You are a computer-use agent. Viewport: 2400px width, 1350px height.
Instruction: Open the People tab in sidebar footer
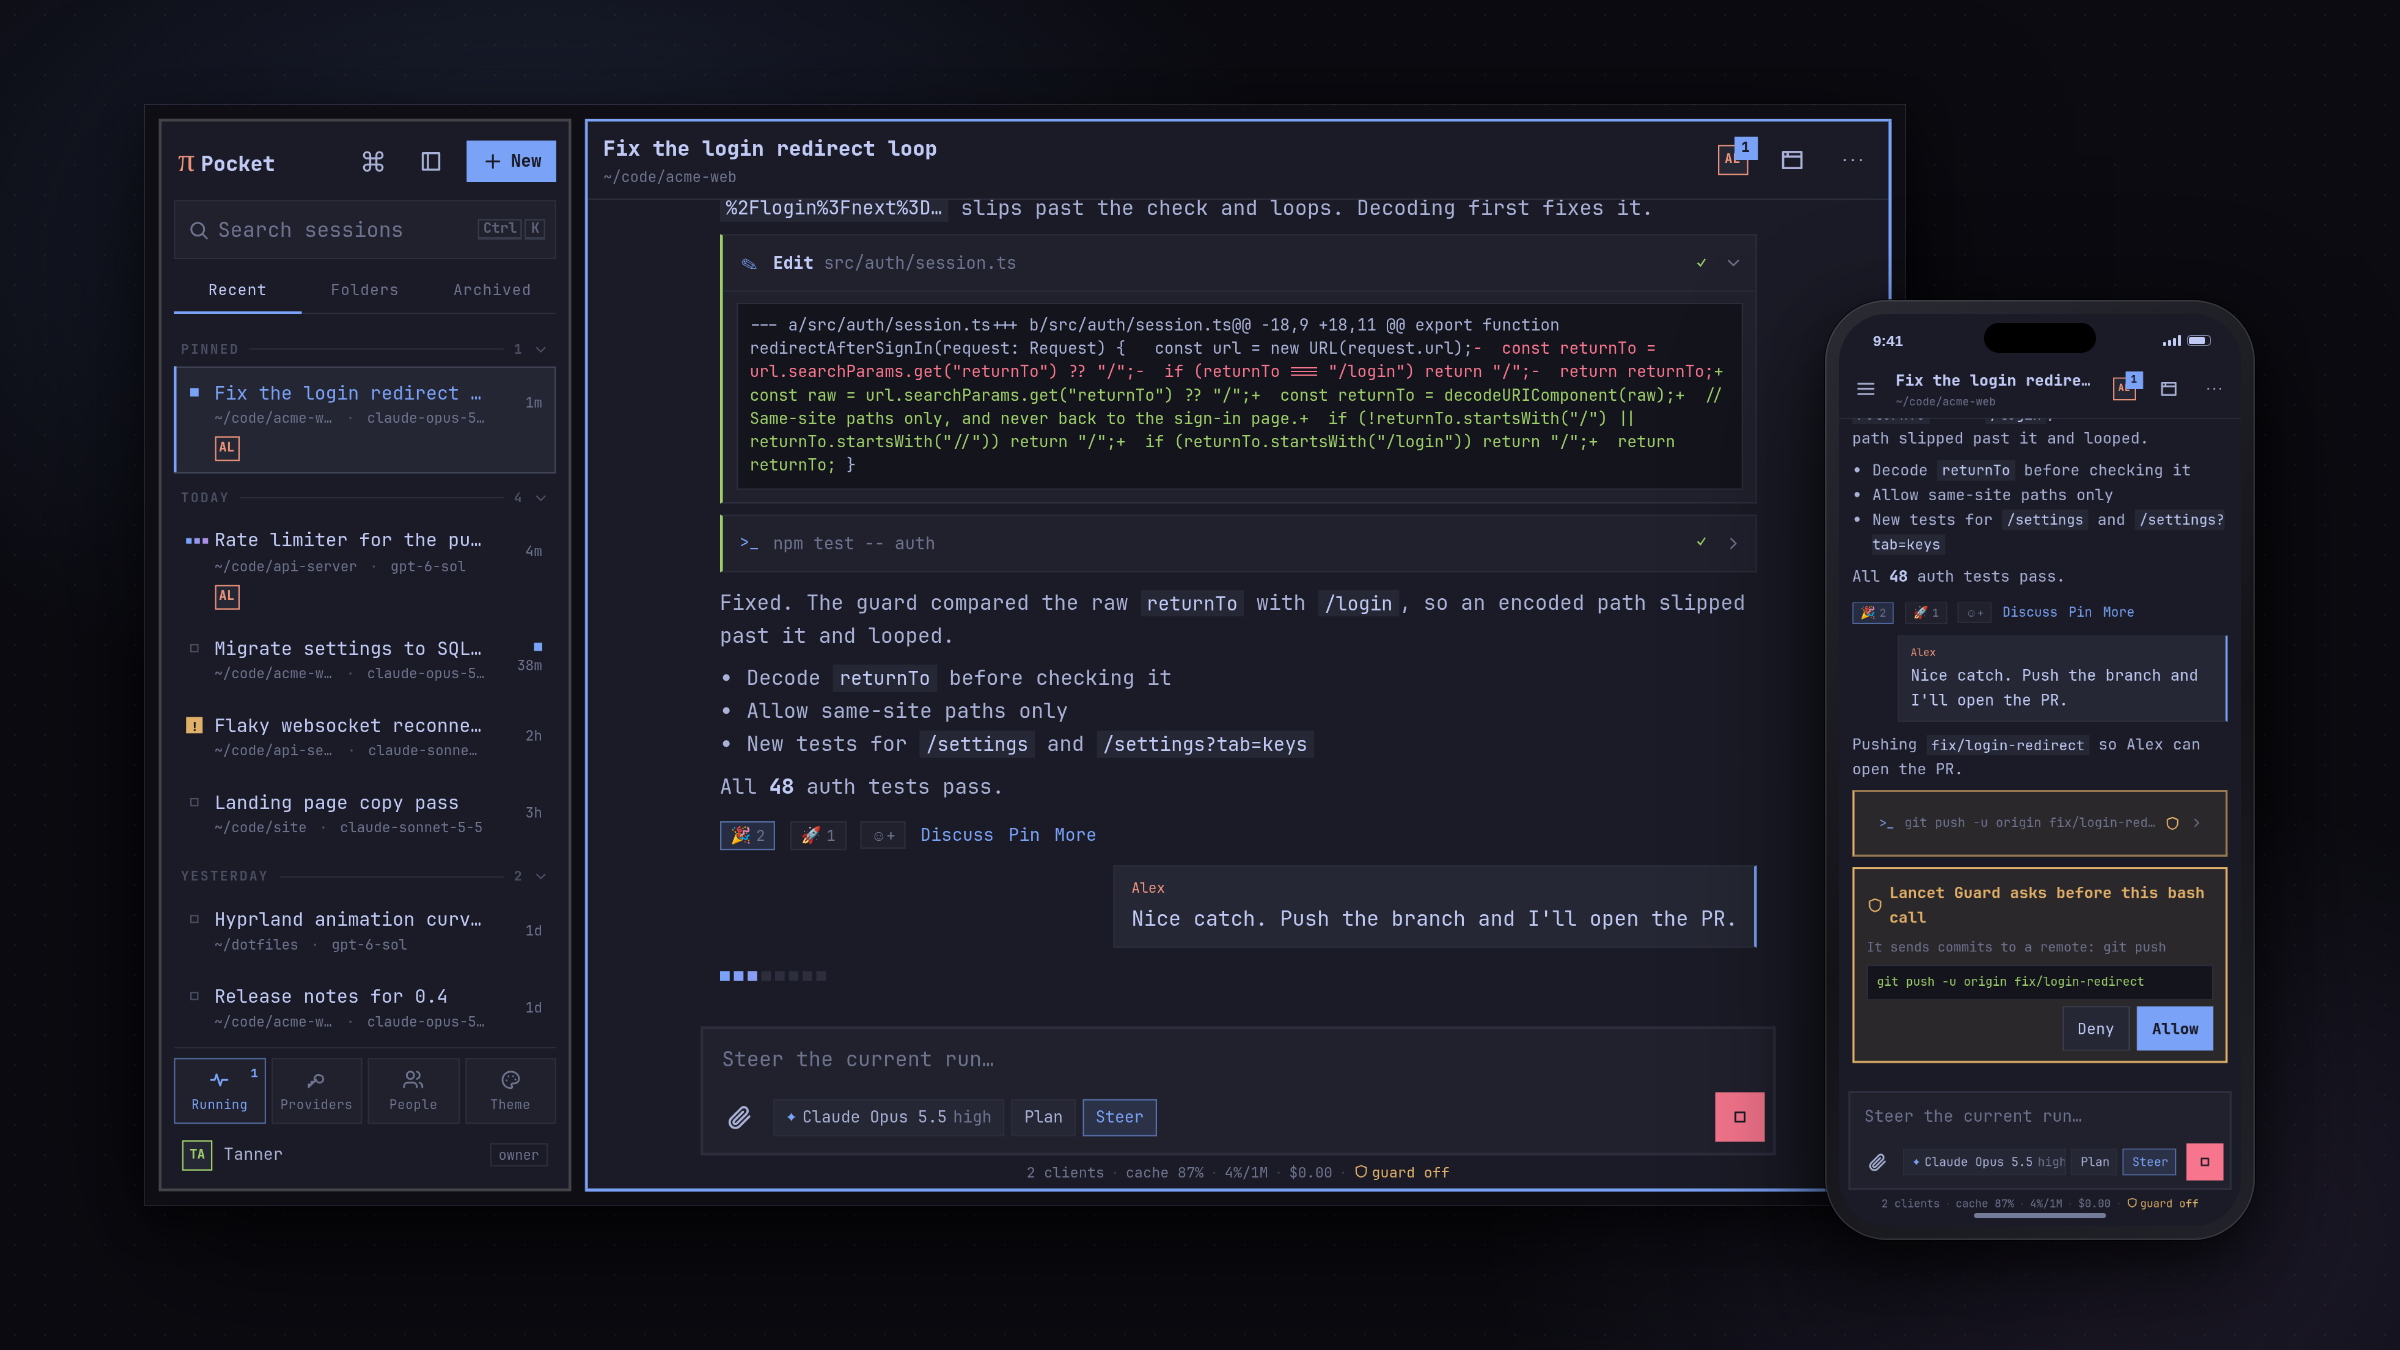[x=413, y=1091]
